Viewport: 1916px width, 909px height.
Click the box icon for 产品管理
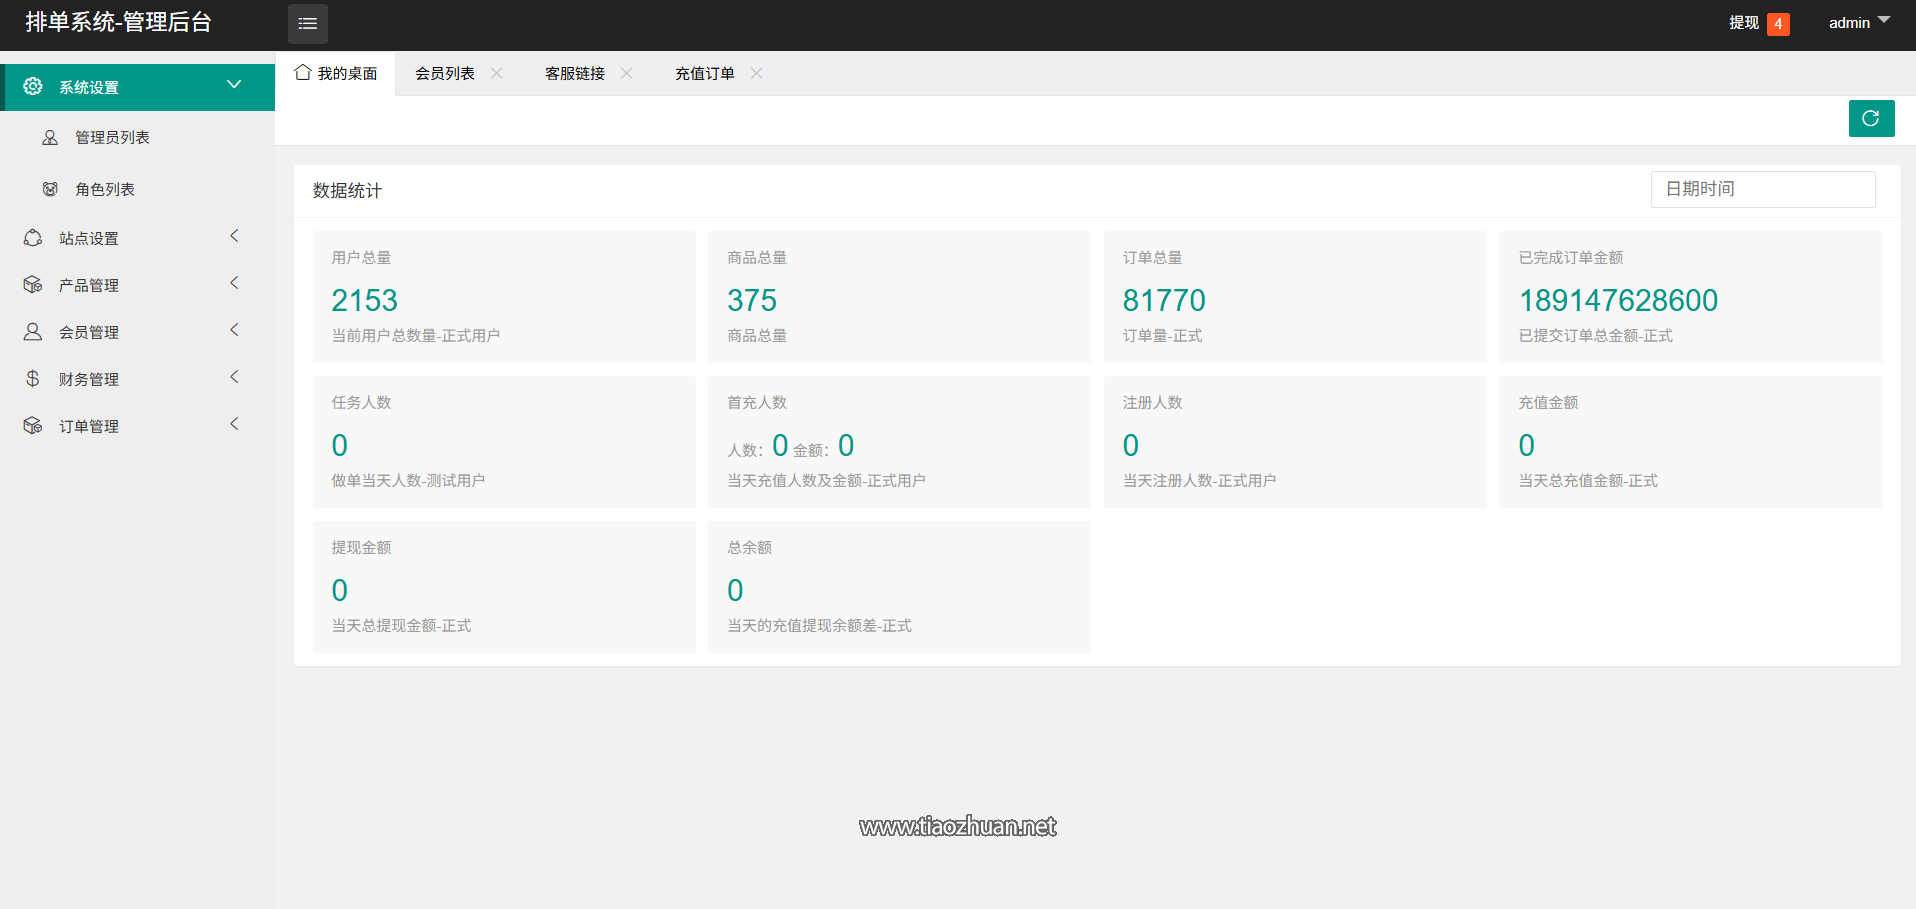(32, 284)
